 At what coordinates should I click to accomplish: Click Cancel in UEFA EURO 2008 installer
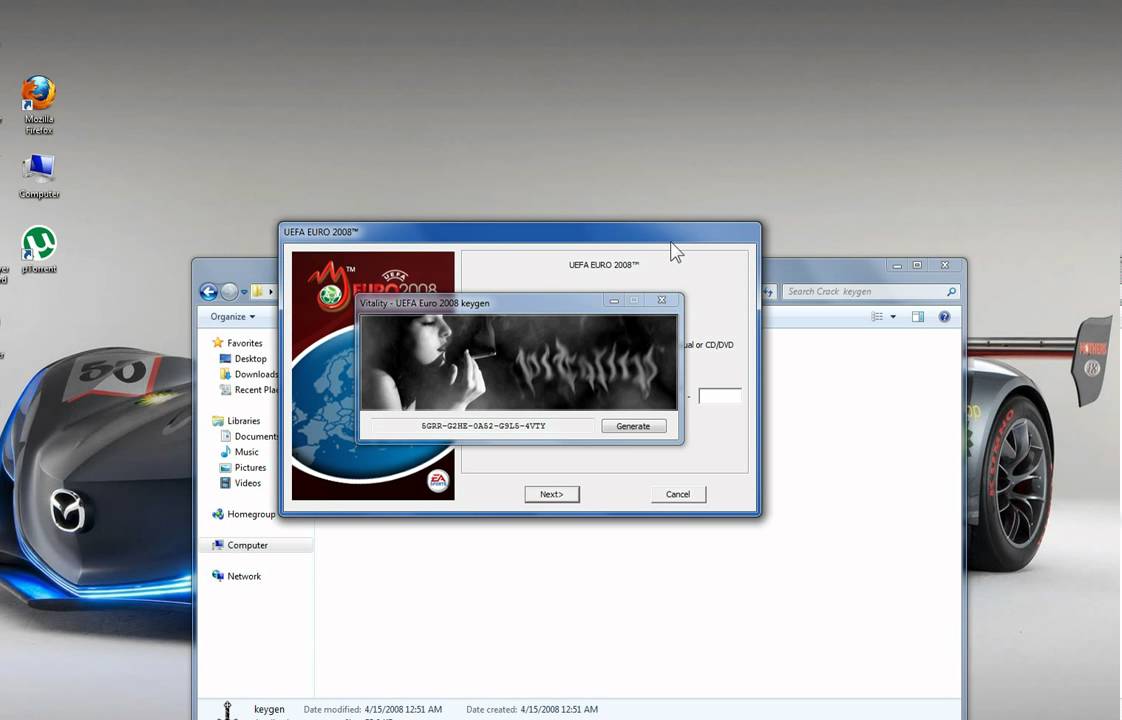tap(678, 495)
